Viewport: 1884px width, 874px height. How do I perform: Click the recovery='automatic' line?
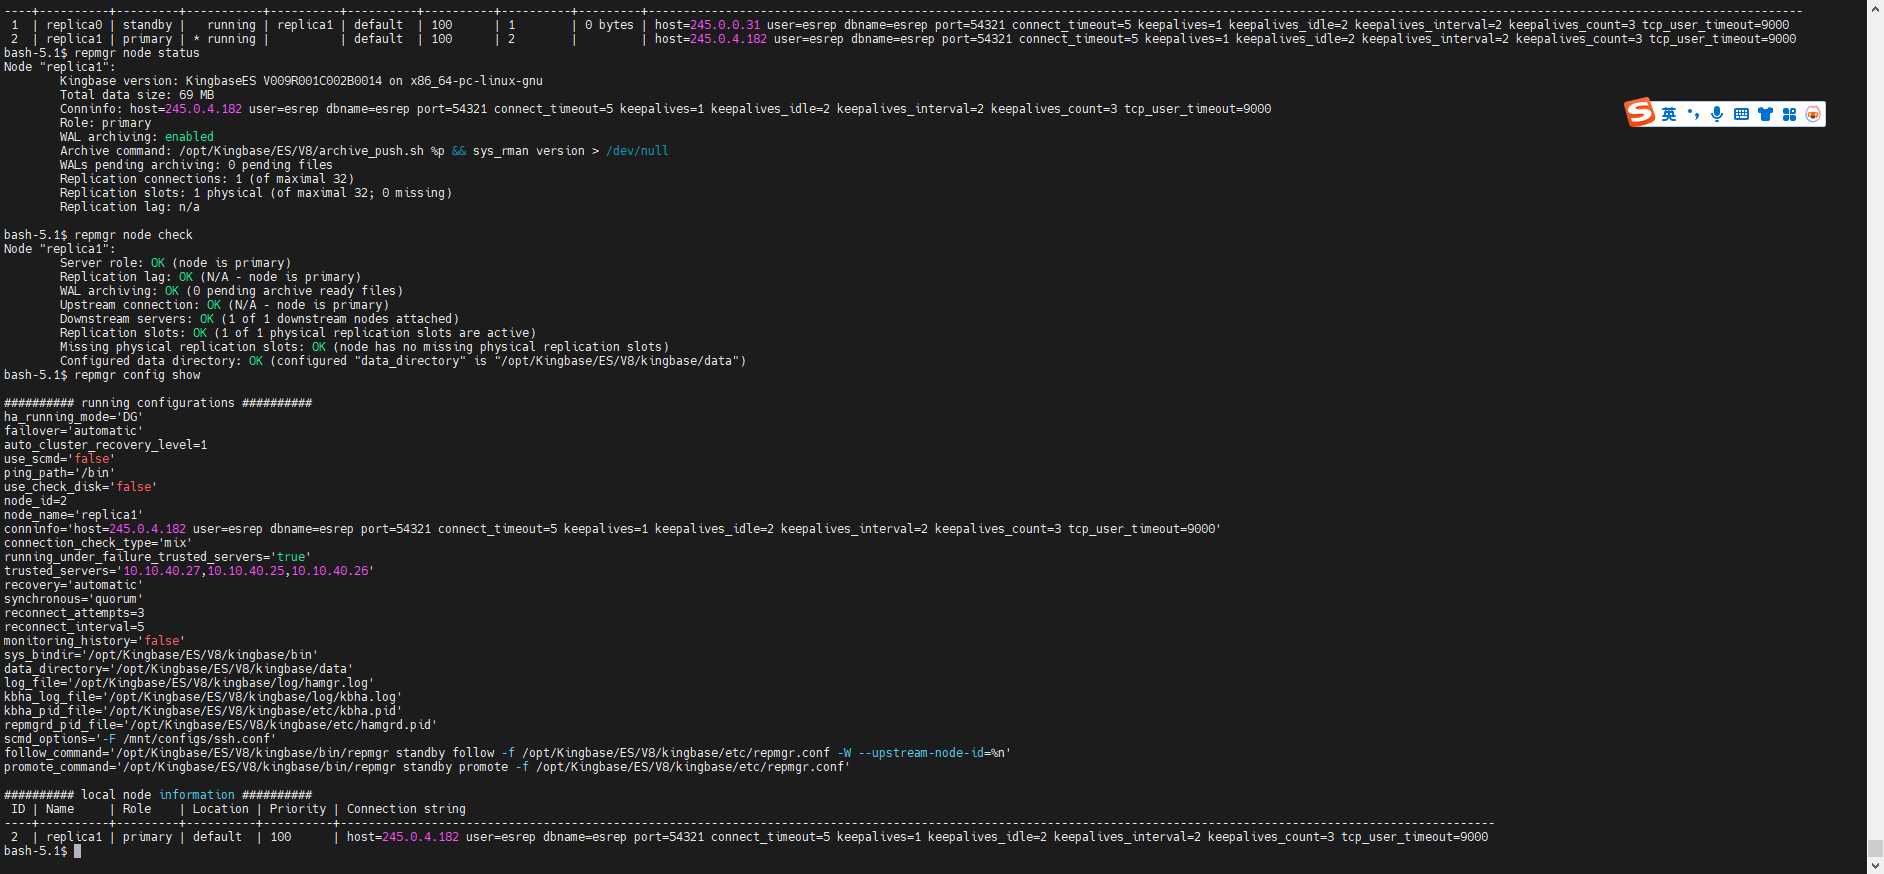[73, 585]
